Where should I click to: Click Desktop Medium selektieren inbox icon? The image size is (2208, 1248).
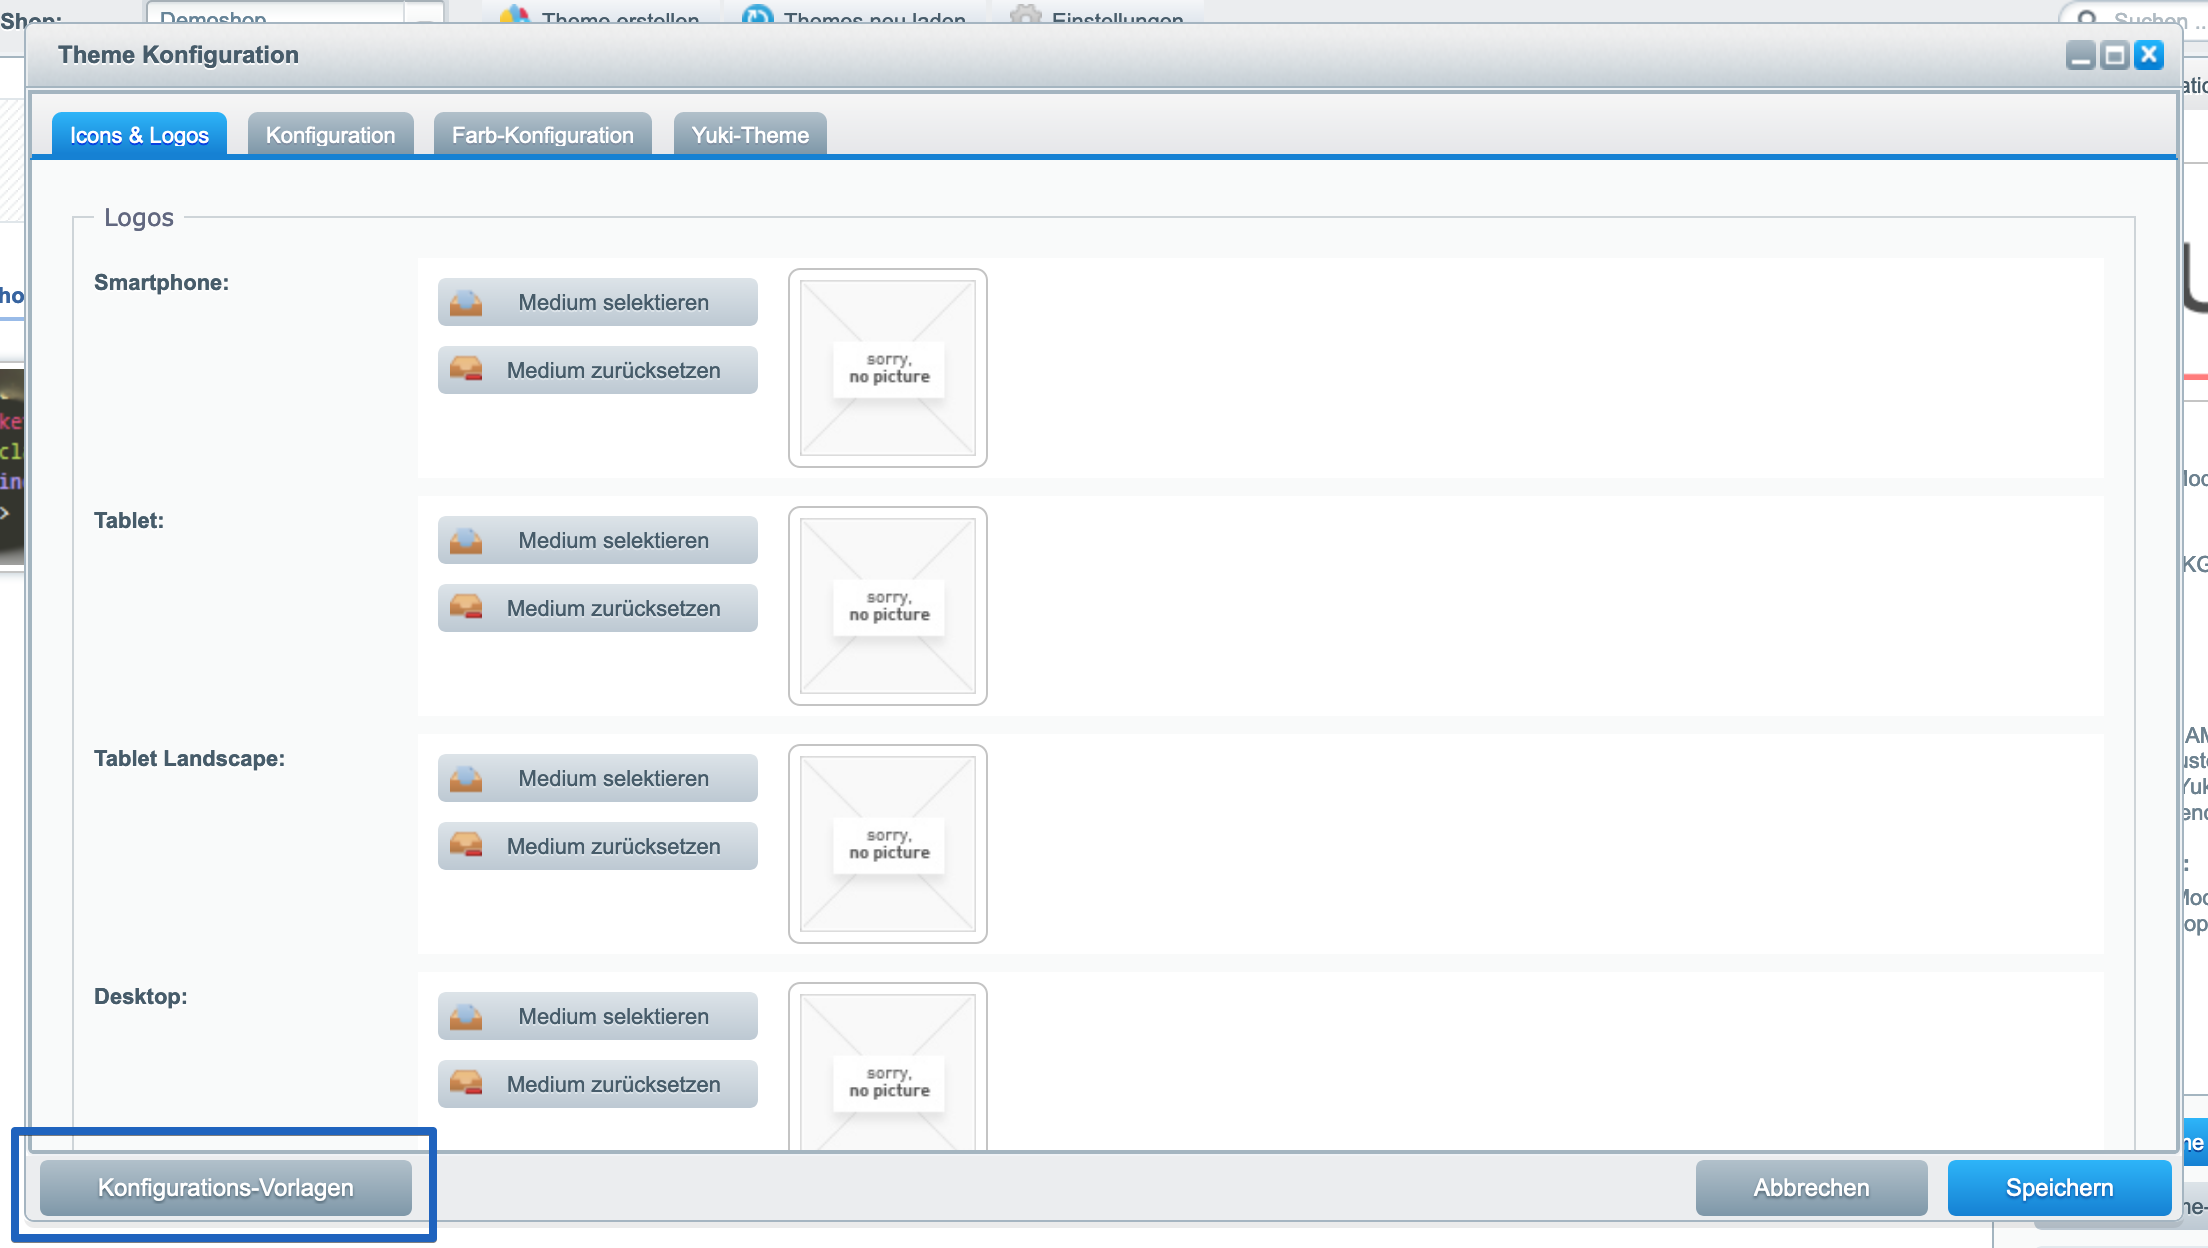[466, 1016]
